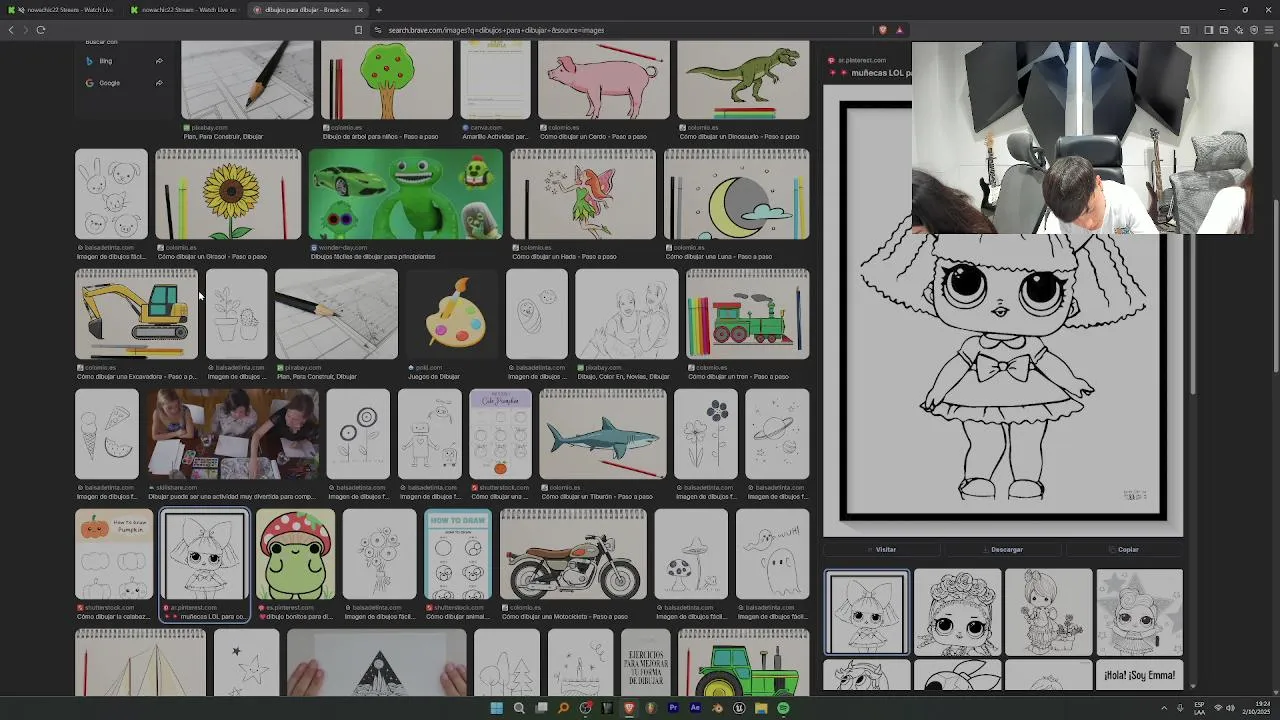
Task: Open File Explorer from the taskbar
Action: (761, 708)
